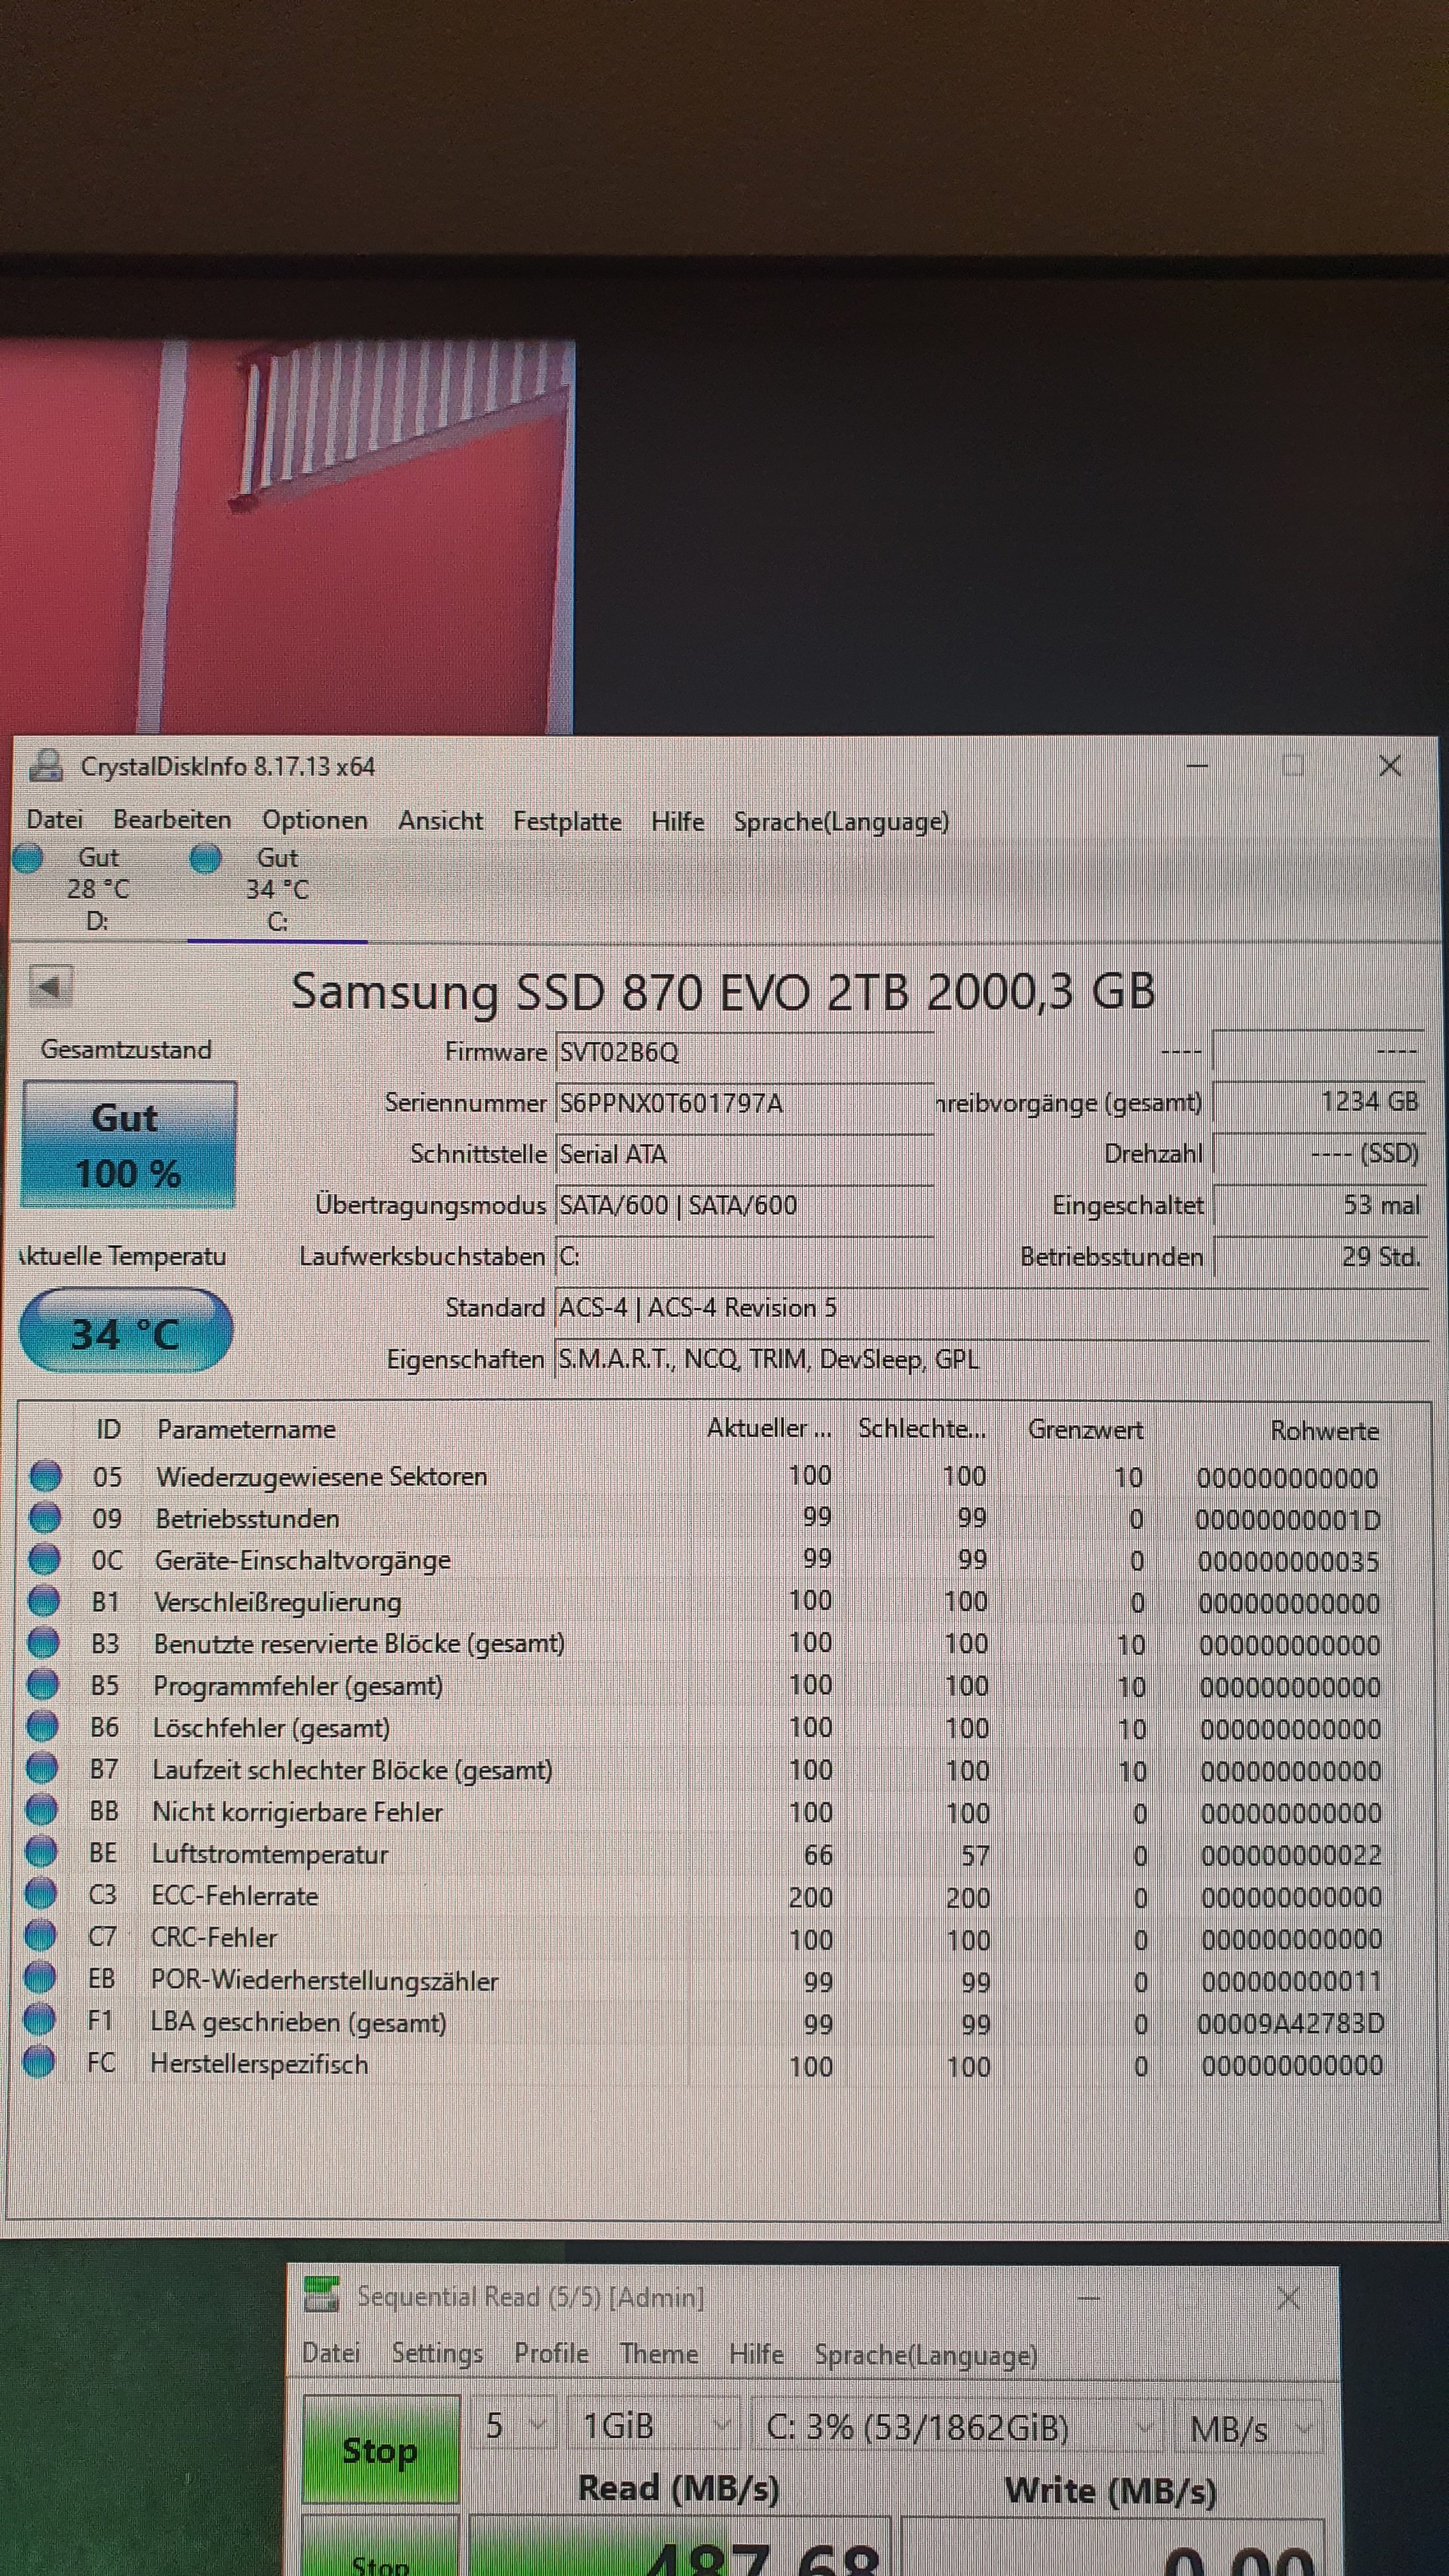Click the status icon for Wiederzugewiesene Sektoren
This screenshot has height=2576, width=1449.
pyautogui.click(x=44, y=1476)
